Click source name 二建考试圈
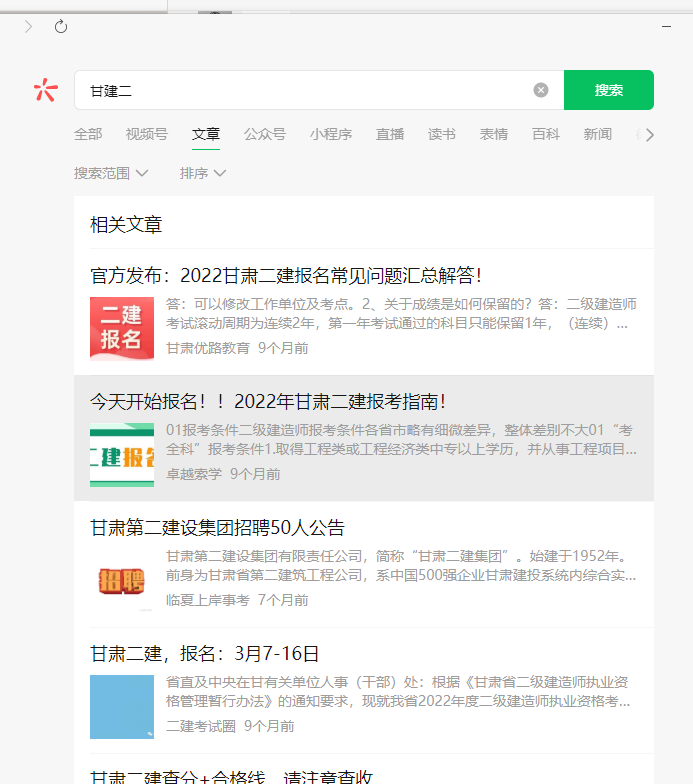The height and width of the screenshot is (784, 693). pyautogui.click(x=200, y=726)
